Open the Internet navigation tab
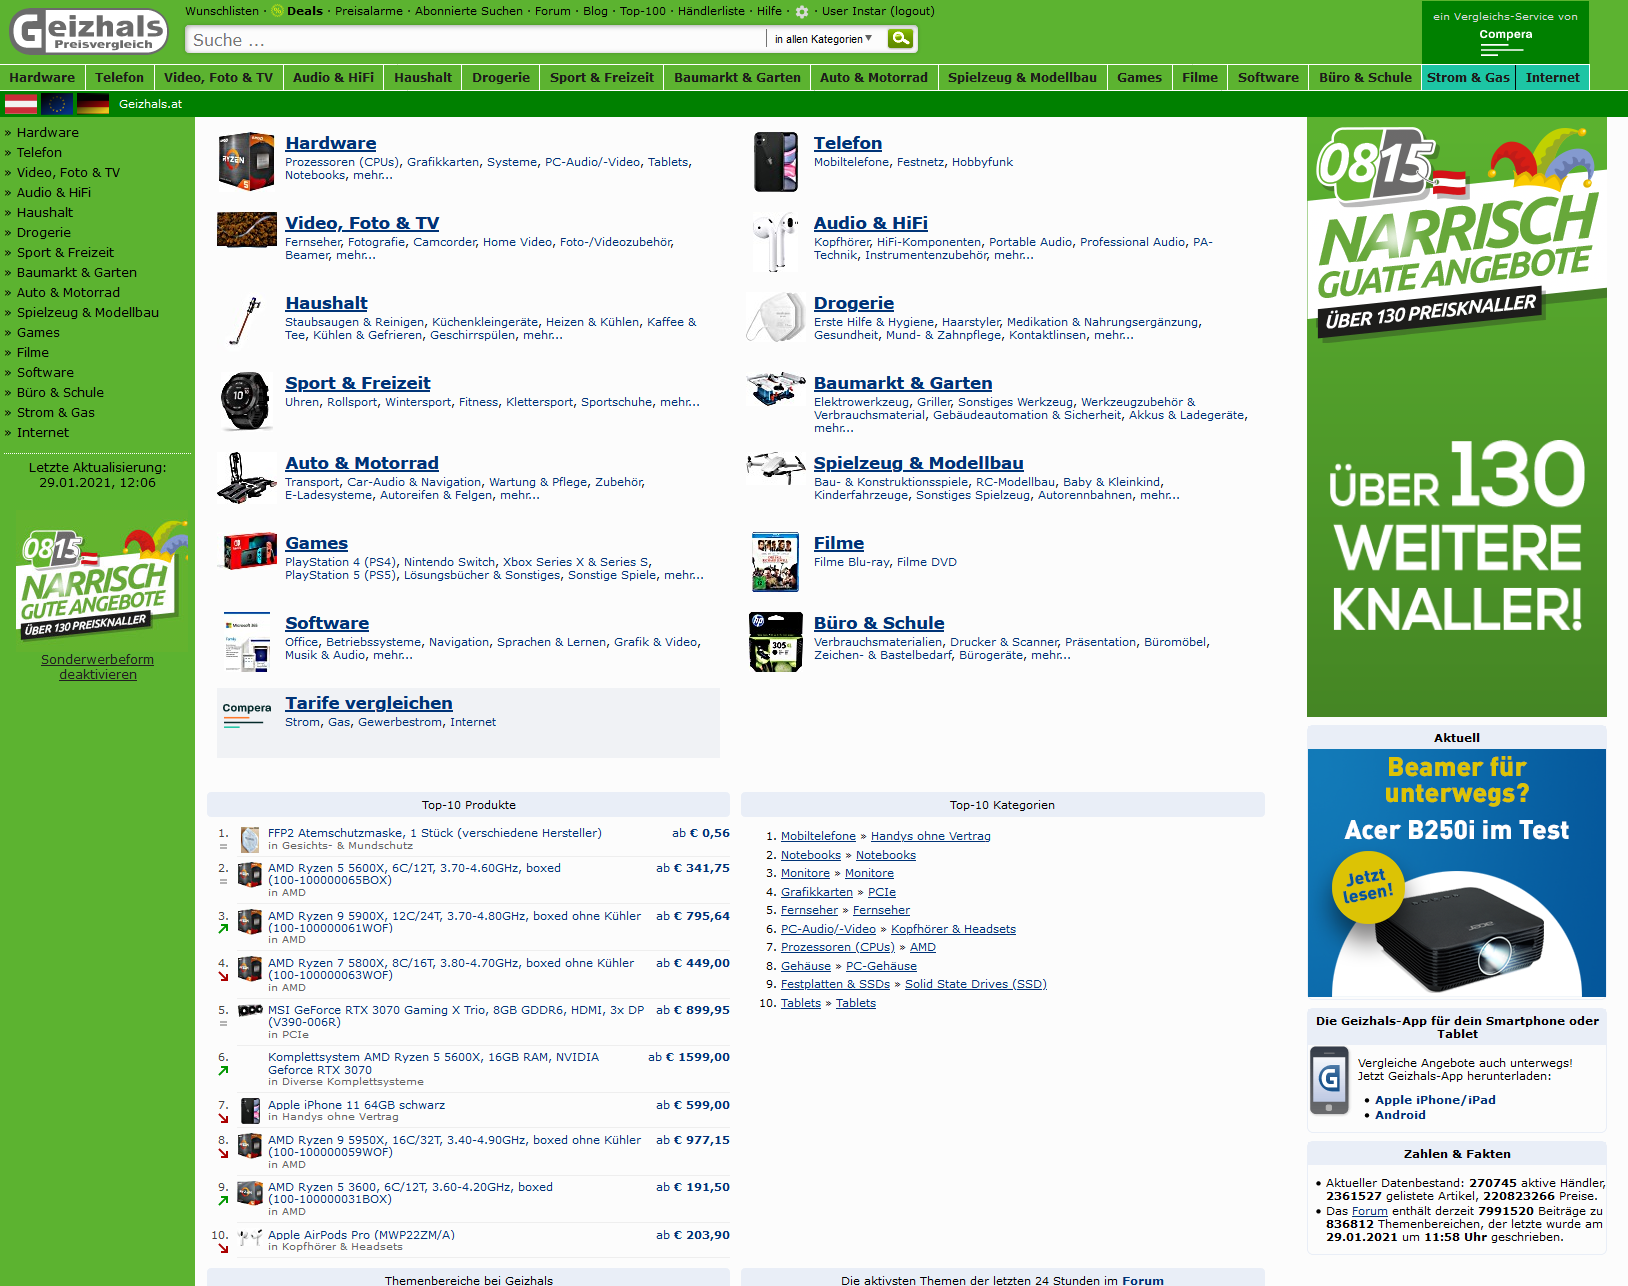This screenshot has width=1628, height=1286. click(x=1552, y=77)
